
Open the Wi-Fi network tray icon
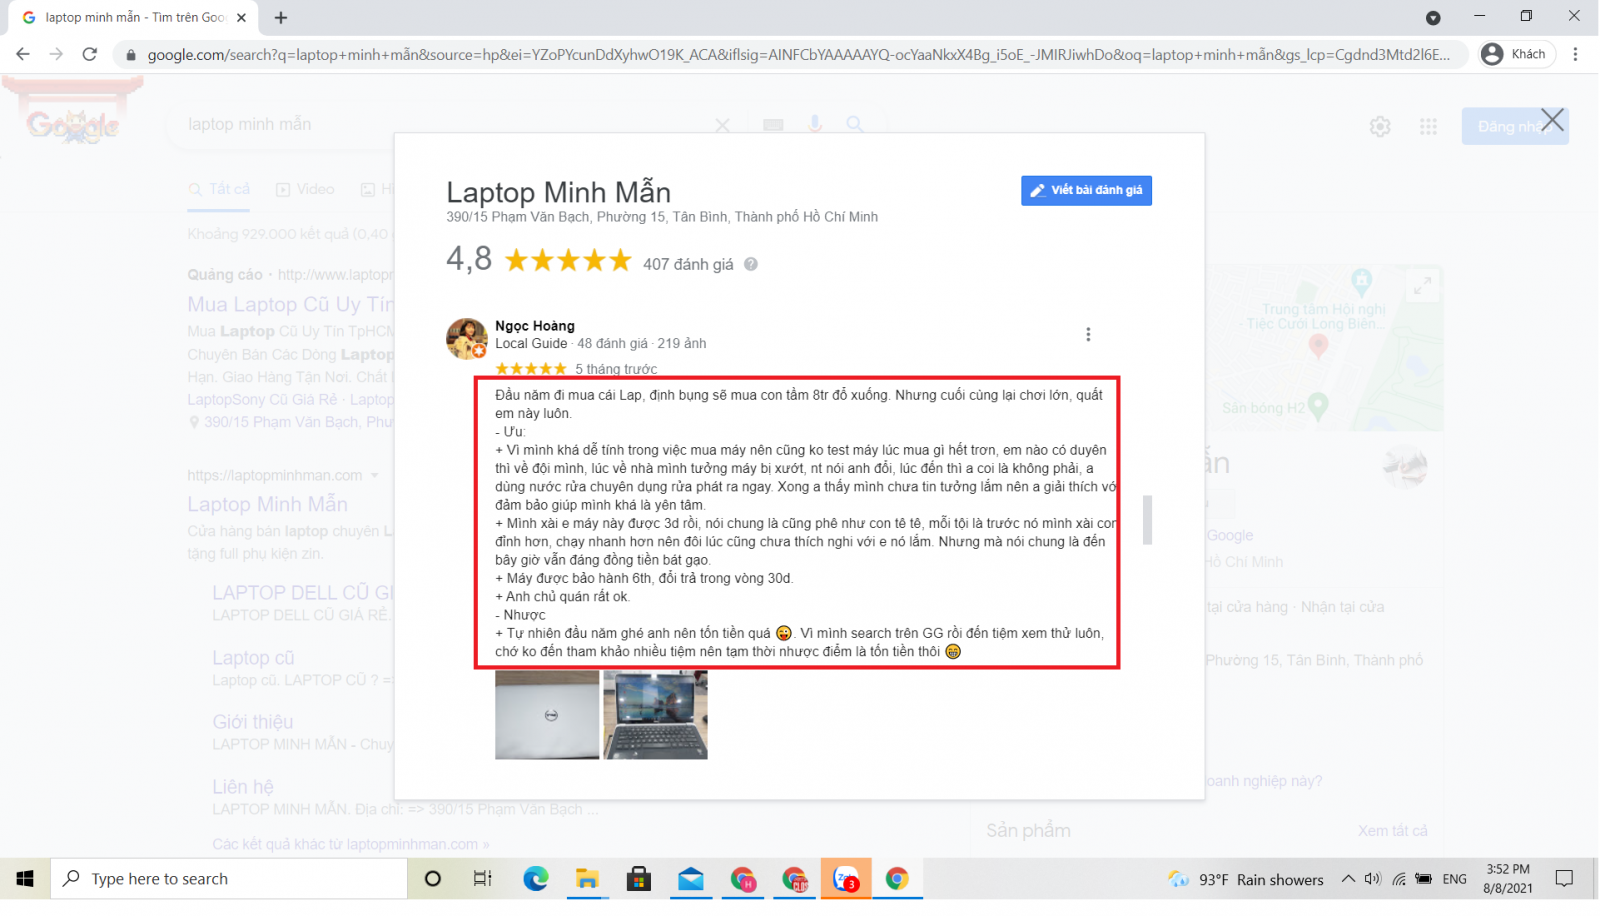tap(1399, 879)
